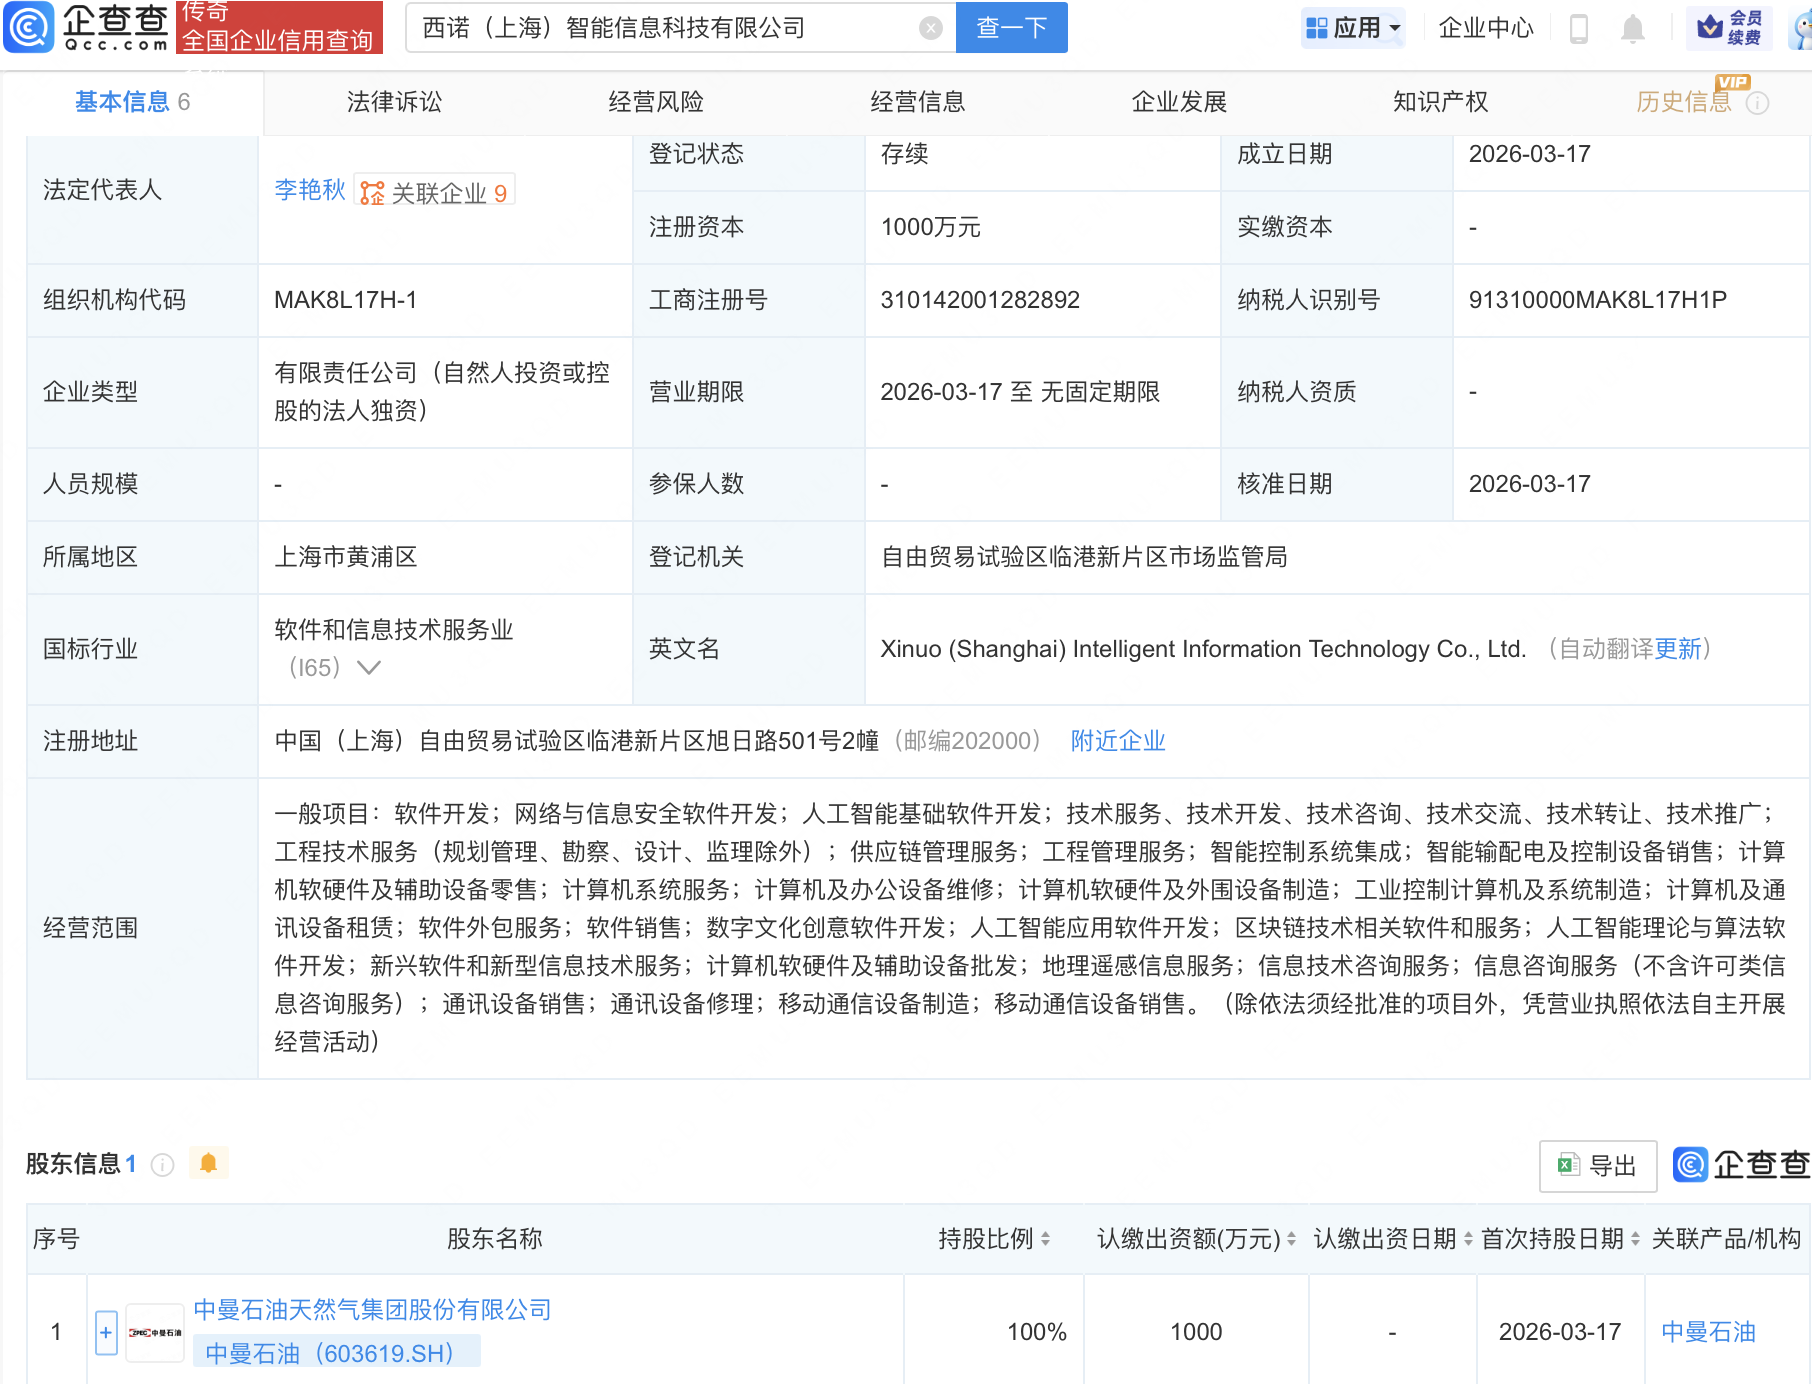Click the 附近企业 link beside registered address

pyautogui.click(x=1117, y=741)
